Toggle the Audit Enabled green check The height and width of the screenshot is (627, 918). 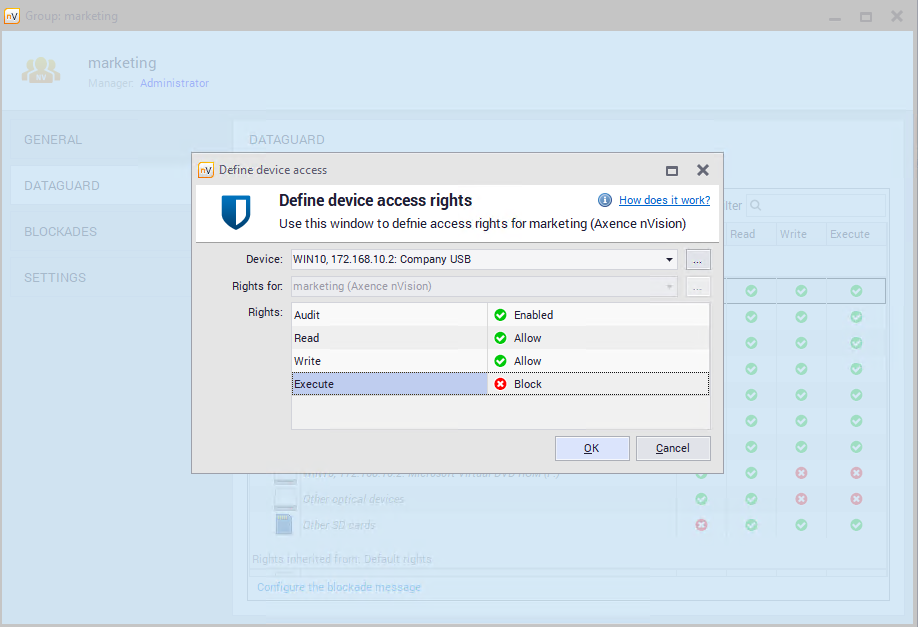coord(500,315)
